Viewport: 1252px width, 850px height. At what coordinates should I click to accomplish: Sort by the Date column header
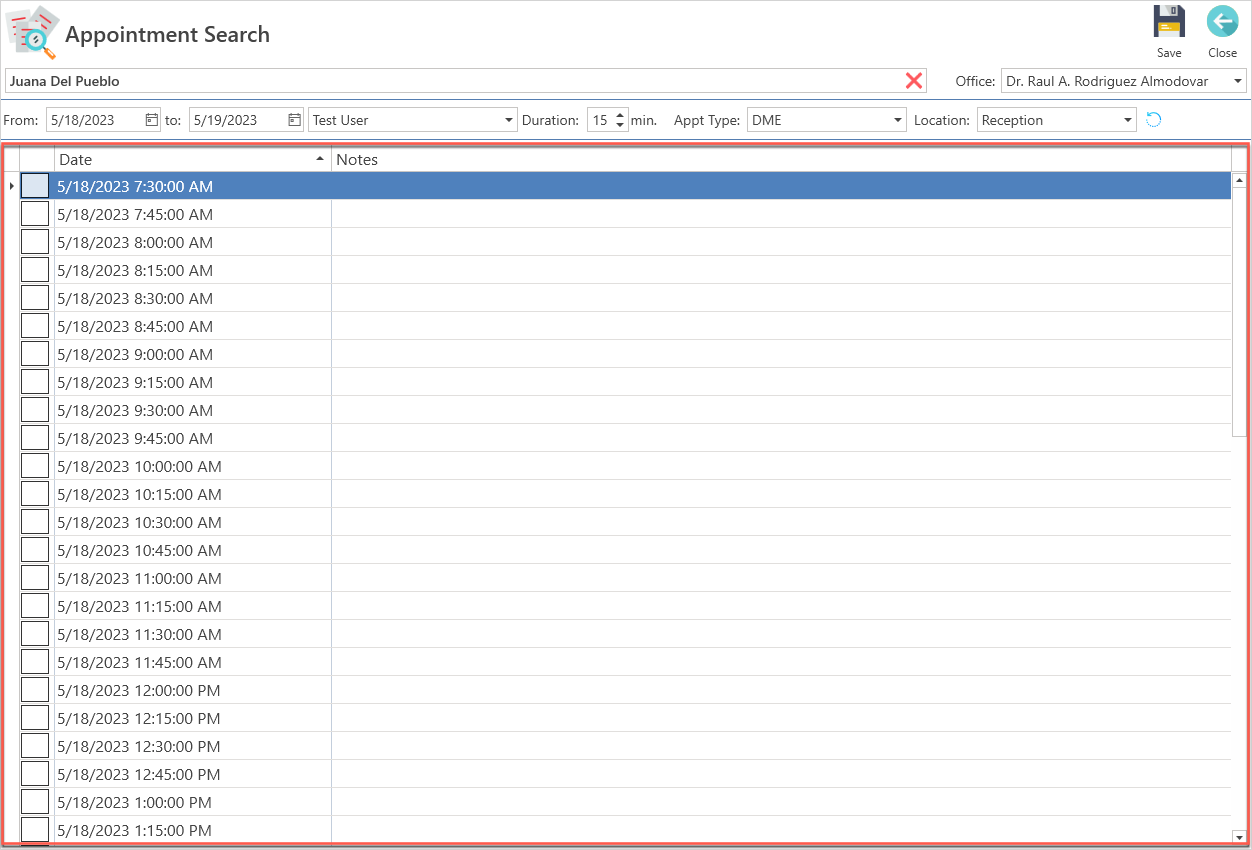pyautogui.click(x=192, y=159)
